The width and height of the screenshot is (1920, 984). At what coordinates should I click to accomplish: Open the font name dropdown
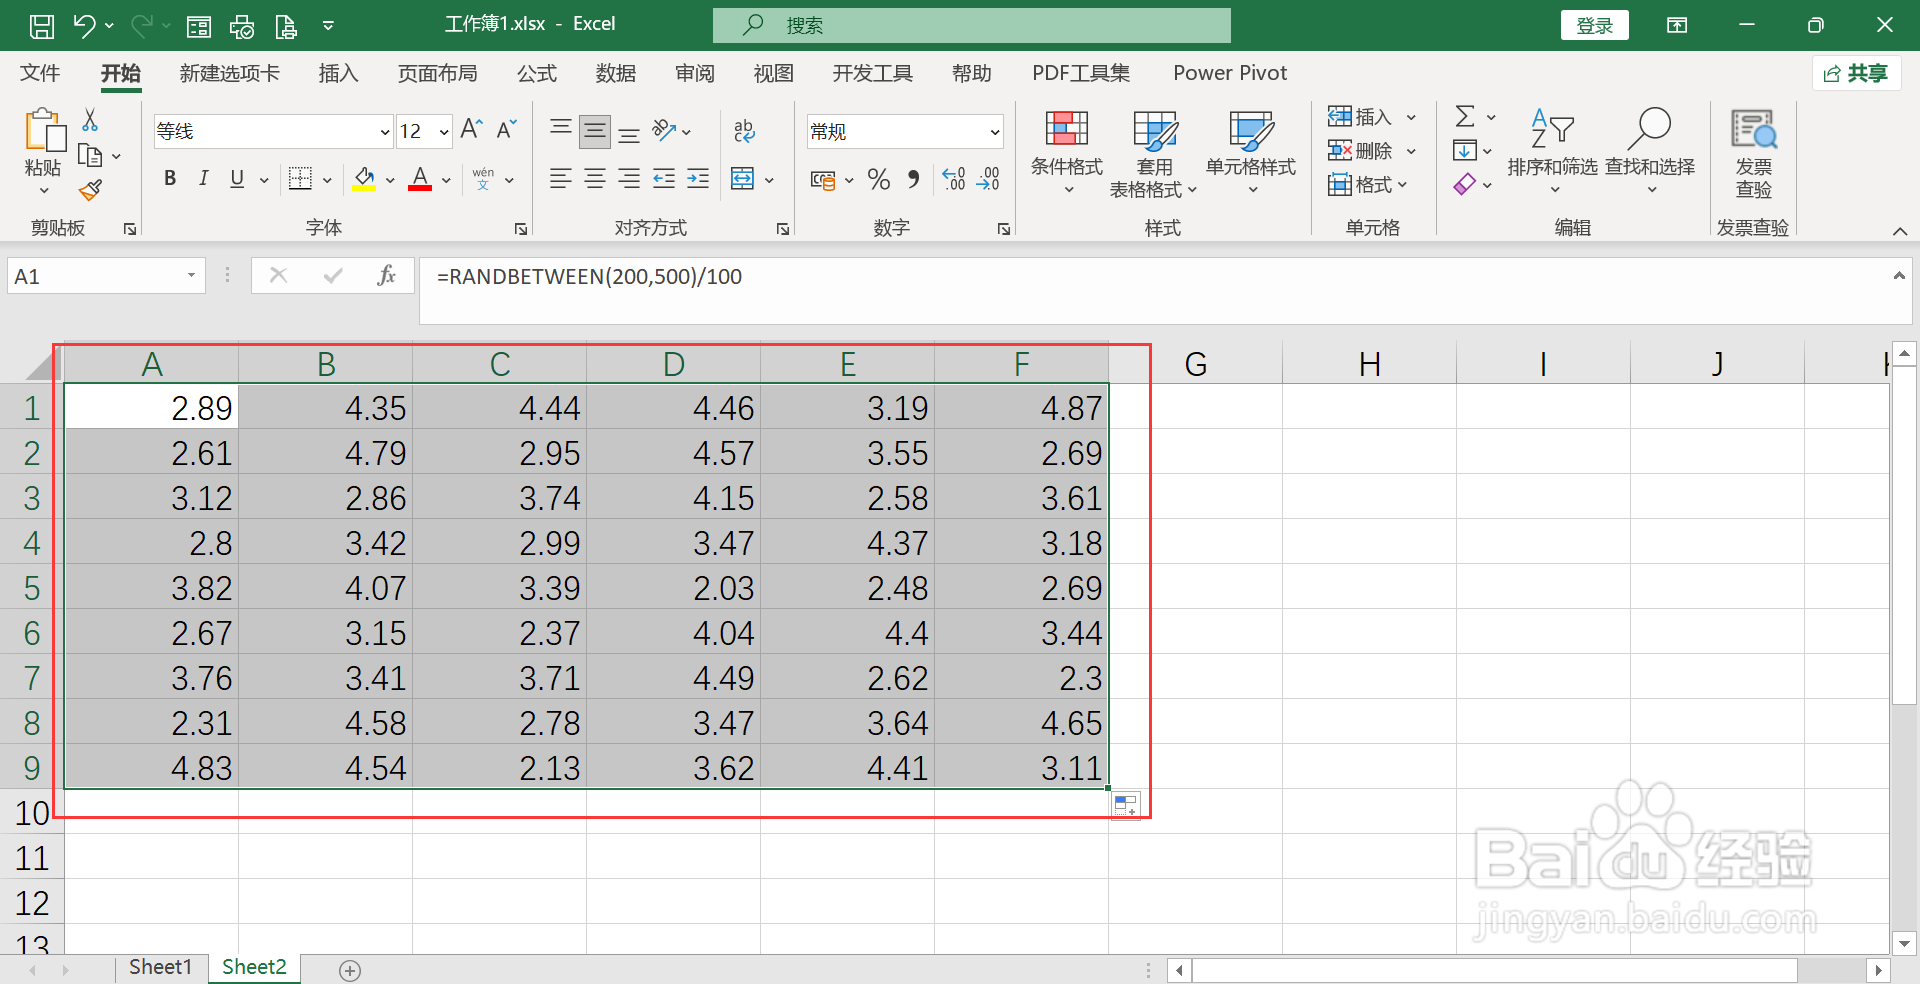[384, 132]
